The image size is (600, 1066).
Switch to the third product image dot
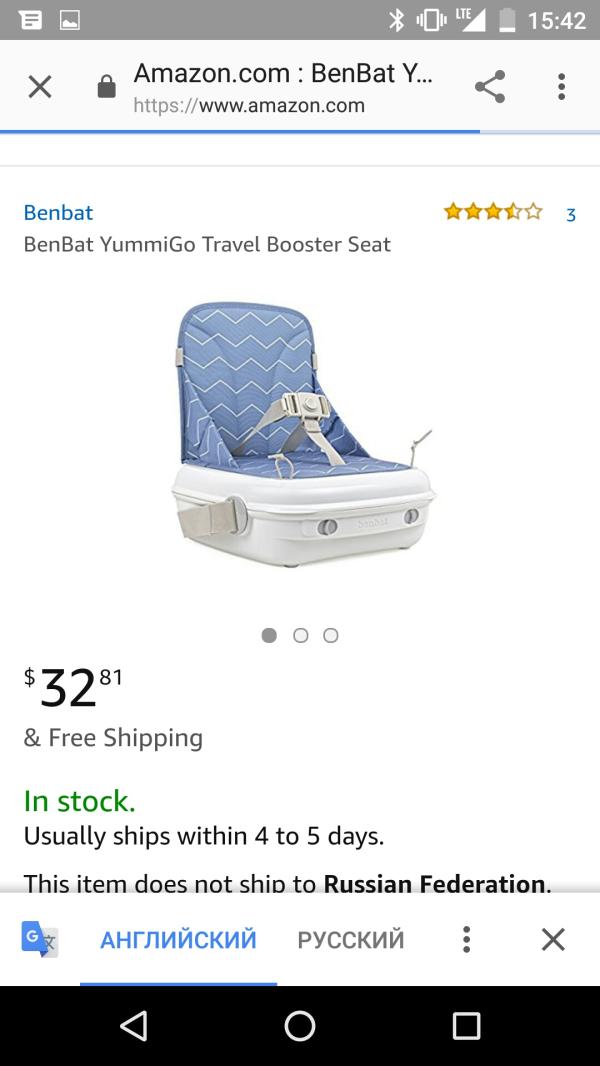tap(331, 635)
